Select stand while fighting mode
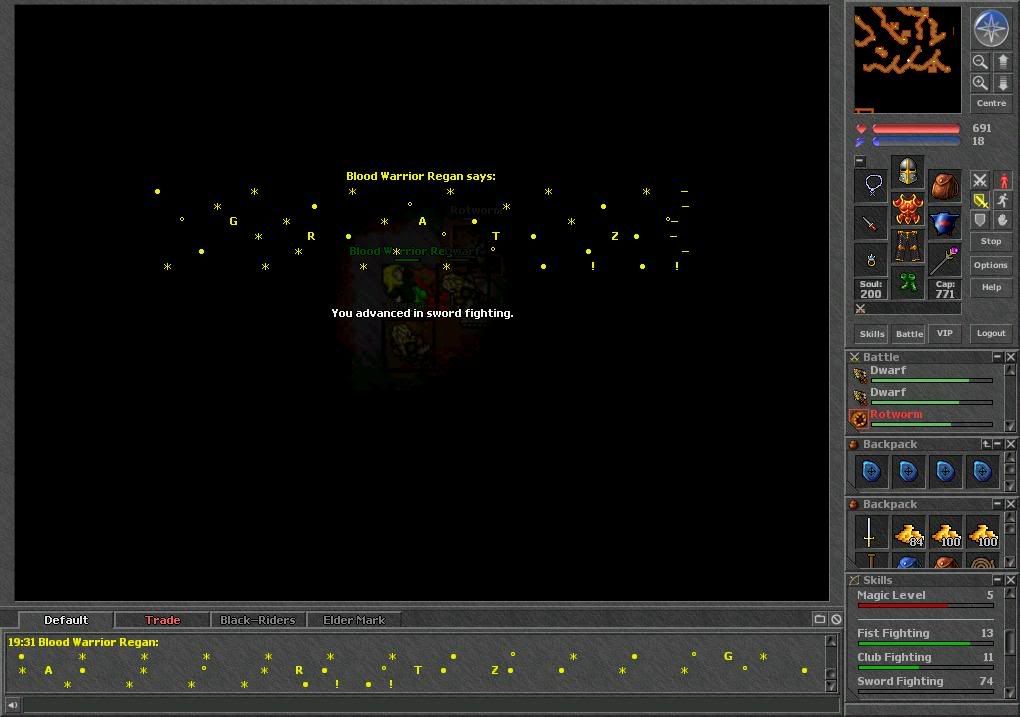Screen dimensions: 1020x717 [x=1003, y=180]
